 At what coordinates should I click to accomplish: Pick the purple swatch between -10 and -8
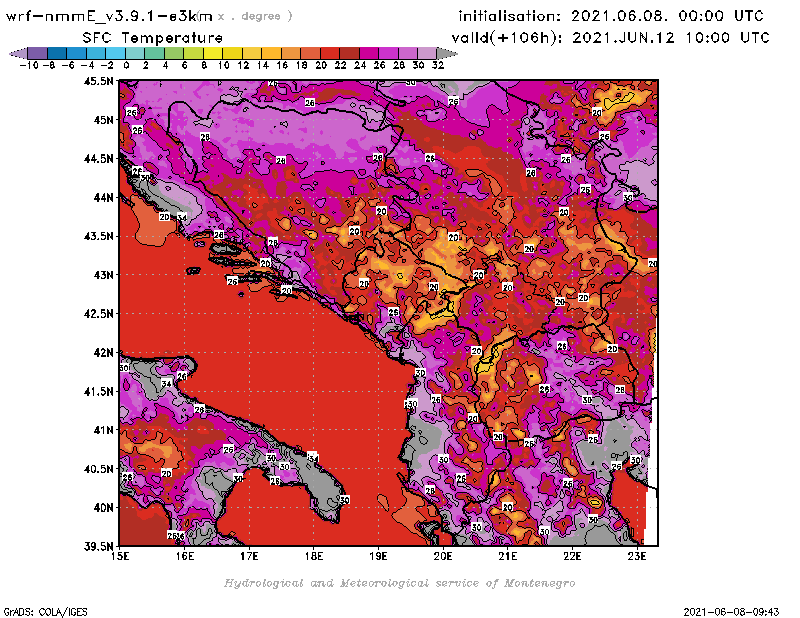click(x=38, y=53)
